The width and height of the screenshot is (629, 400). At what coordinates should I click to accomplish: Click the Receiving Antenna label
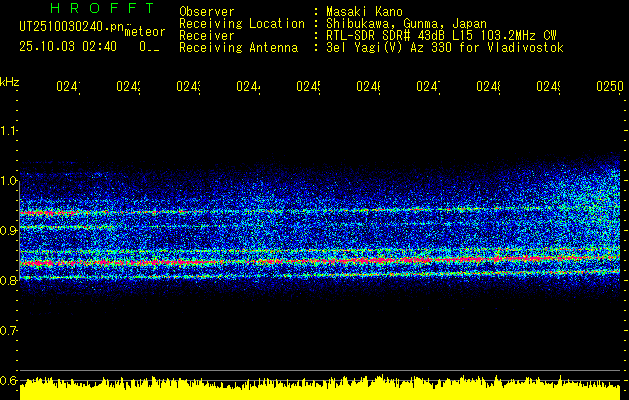tap(238, 48)
